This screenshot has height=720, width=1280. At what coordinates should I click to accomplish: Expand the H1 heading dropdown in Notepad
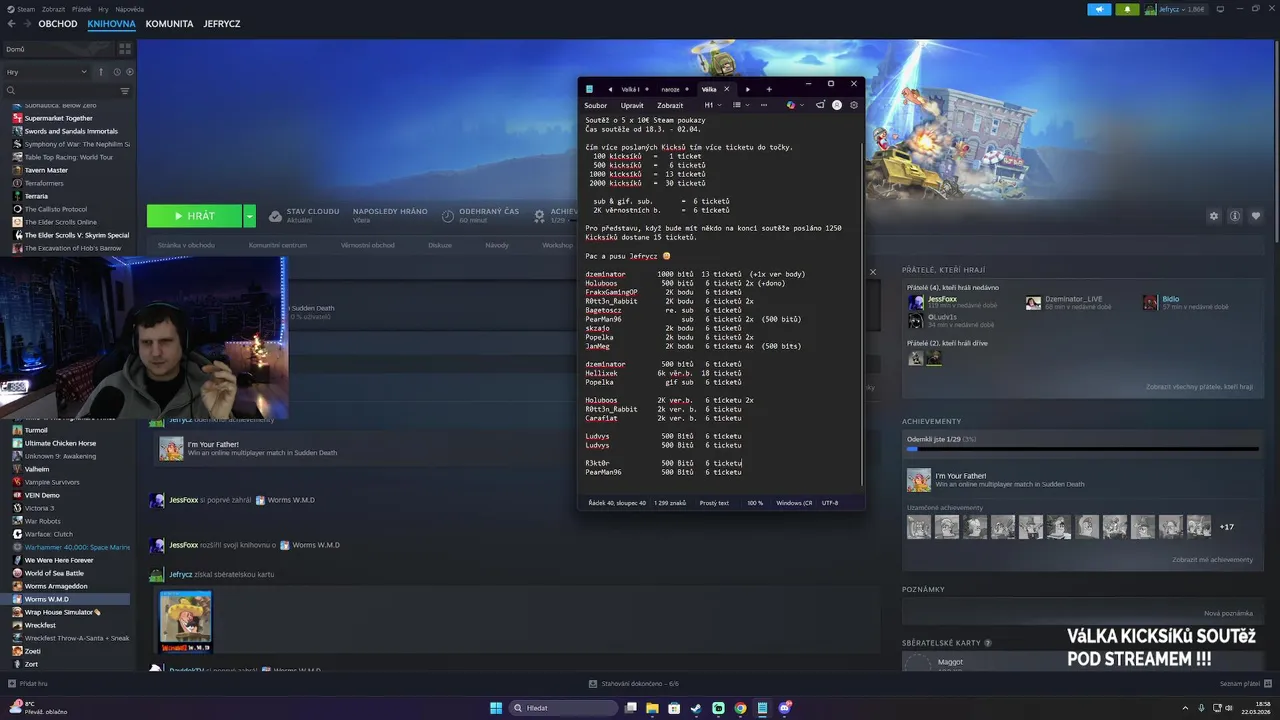(712, 105)
